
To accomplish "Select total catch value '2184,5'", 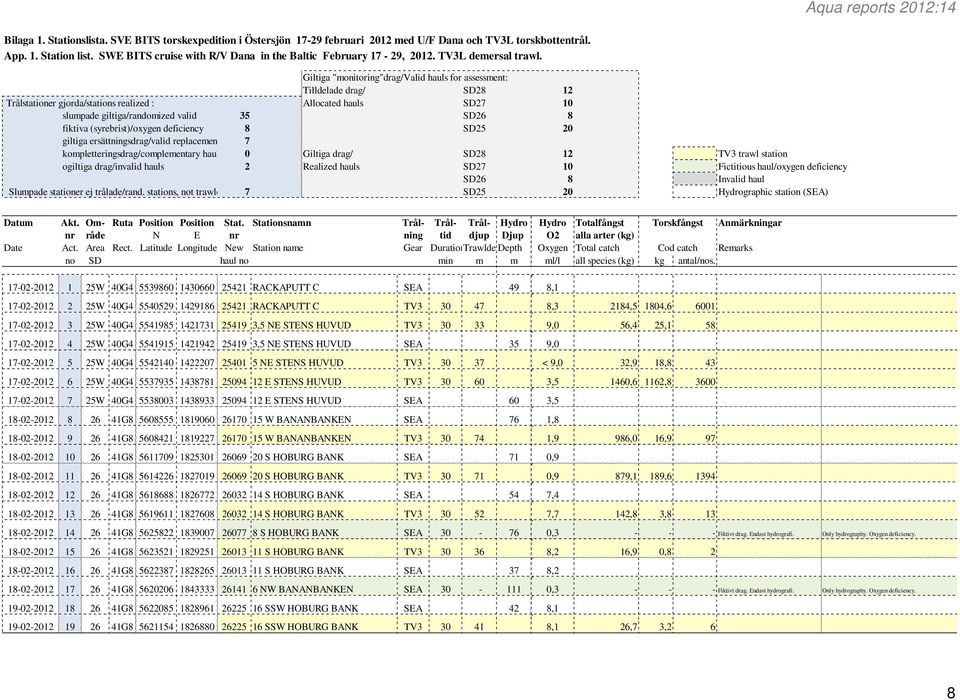I will coord(624,306).
